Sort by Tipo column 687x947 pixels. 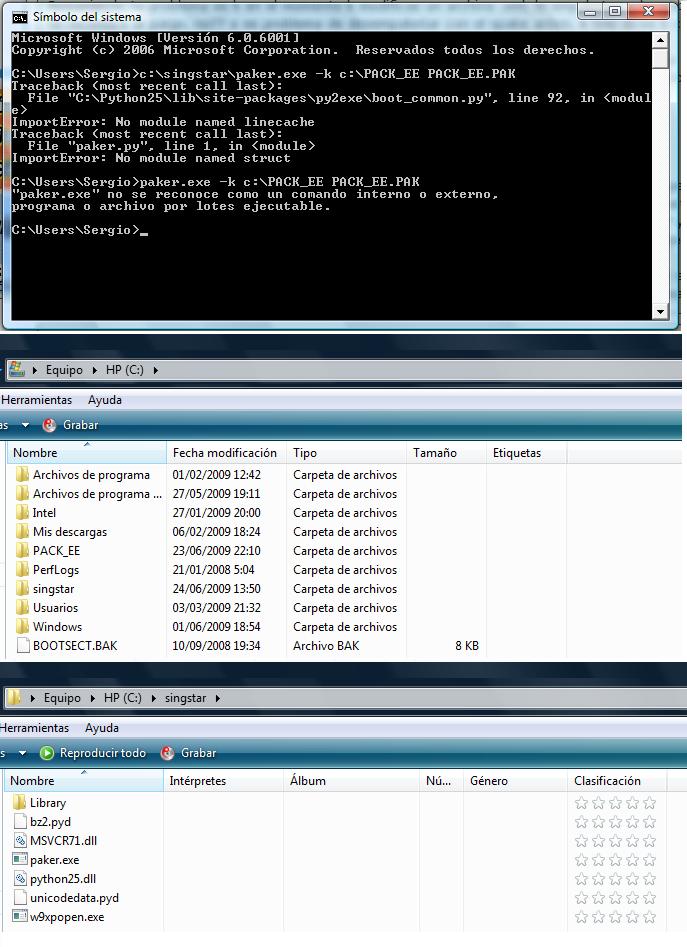pos(346,452)
